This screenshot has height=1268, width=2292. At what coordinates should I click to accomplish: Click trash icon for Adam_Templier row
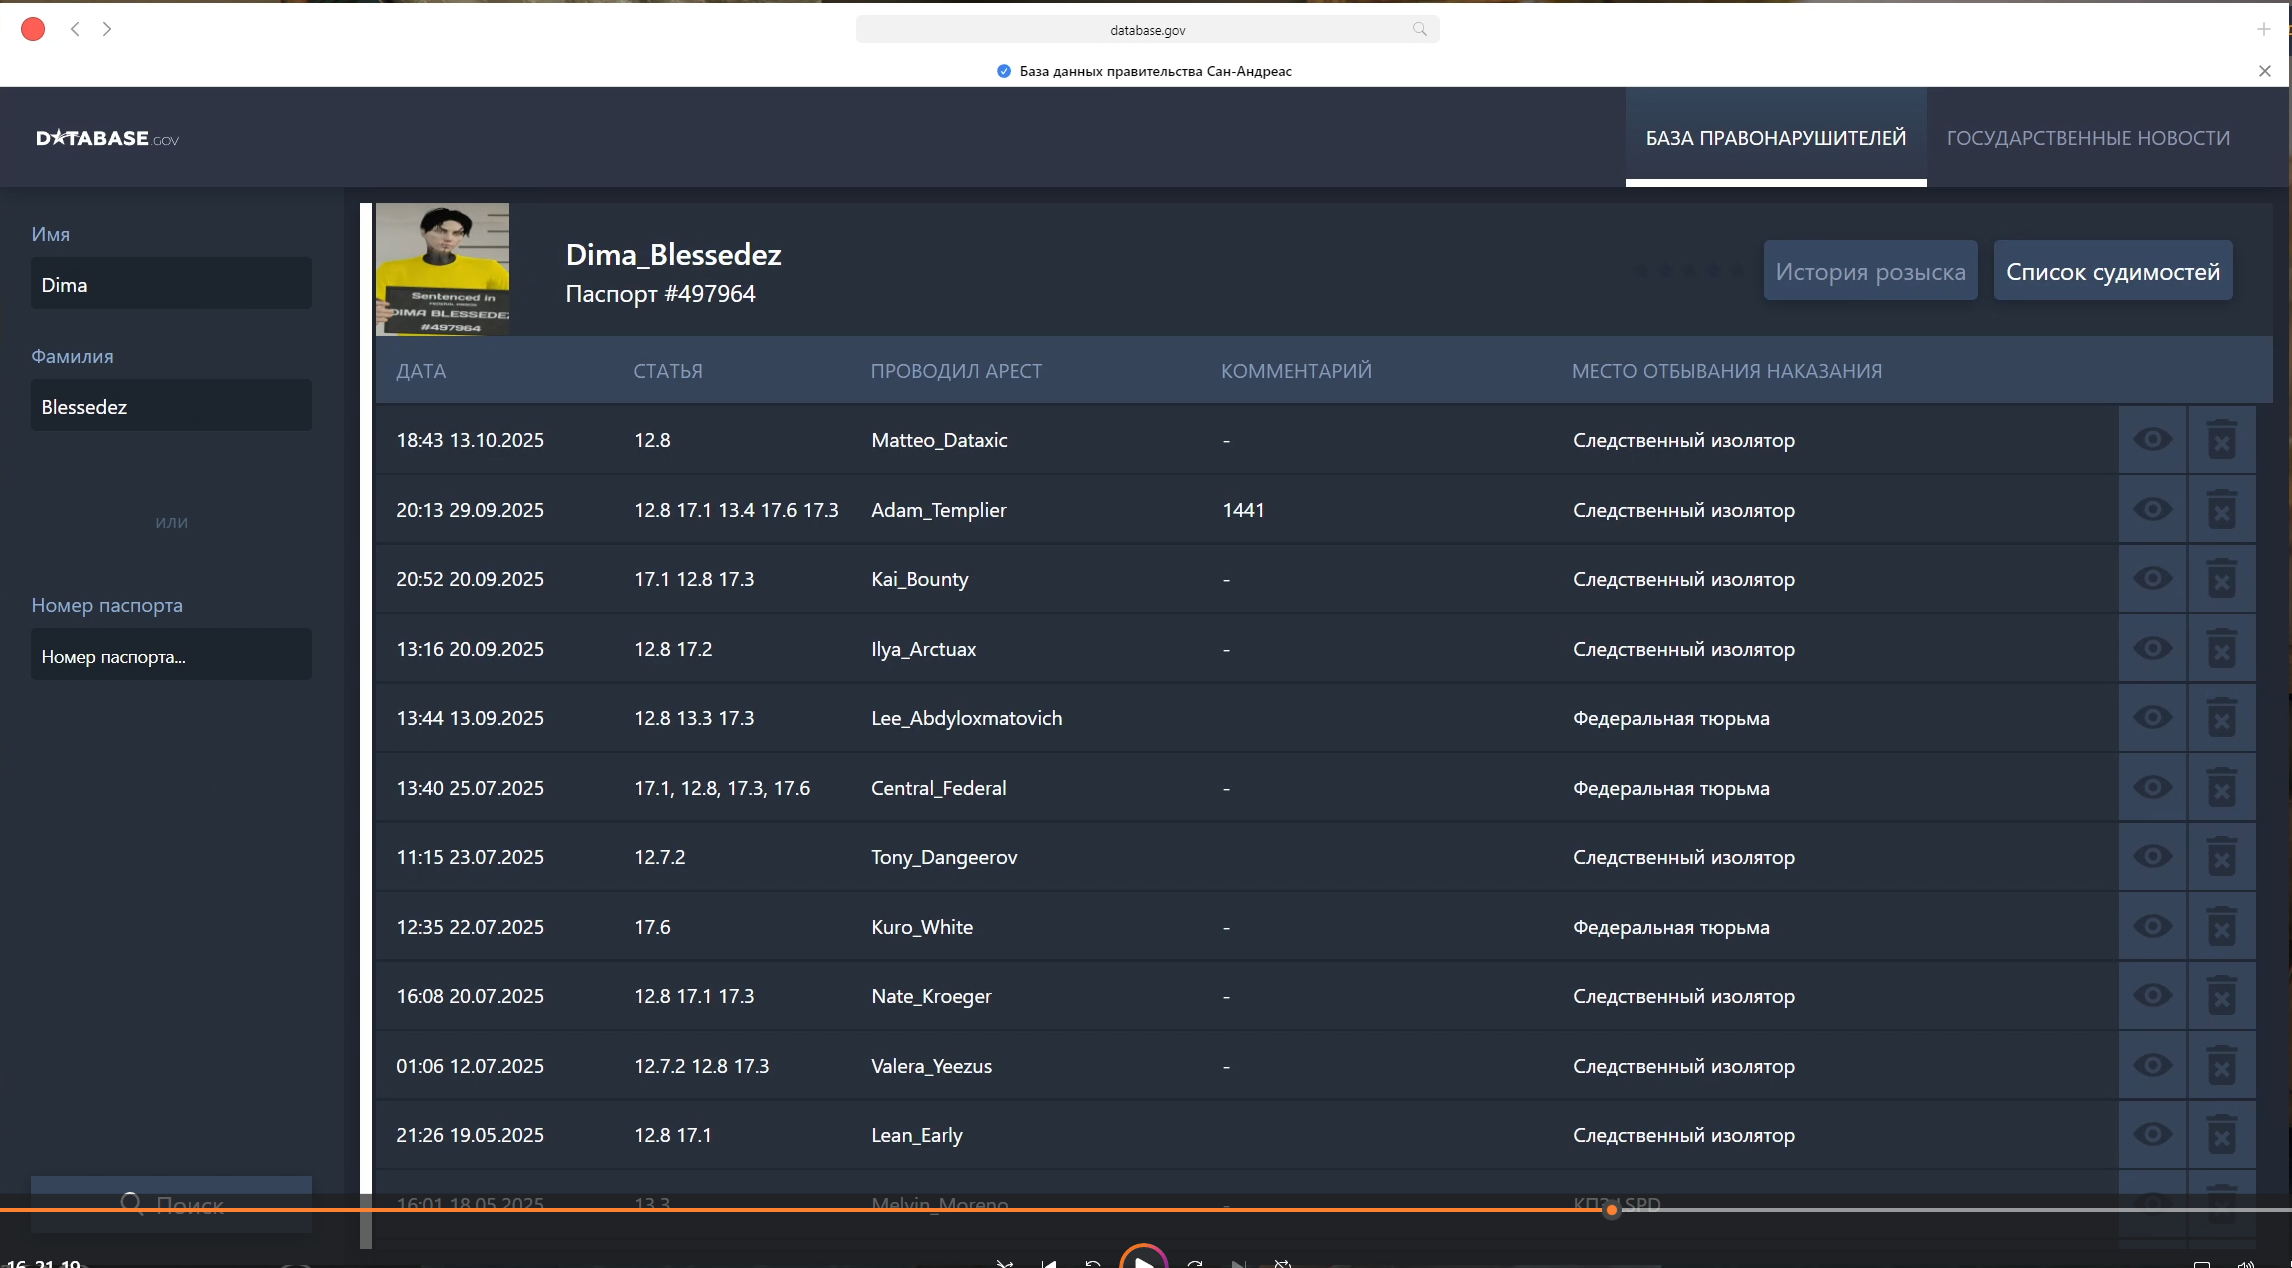(x=2221, y=510)
